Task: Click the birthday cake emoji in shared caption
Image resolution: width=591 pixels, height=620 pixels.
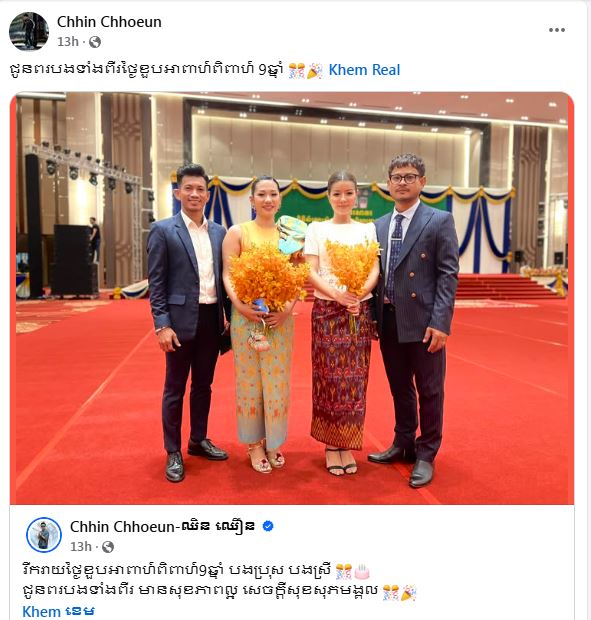Action: [x=362, y=571]
